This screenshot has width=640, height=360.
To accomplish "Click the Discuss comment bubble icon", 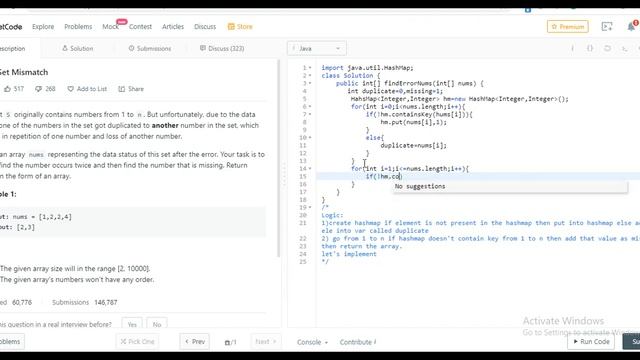I will [203, 48].
